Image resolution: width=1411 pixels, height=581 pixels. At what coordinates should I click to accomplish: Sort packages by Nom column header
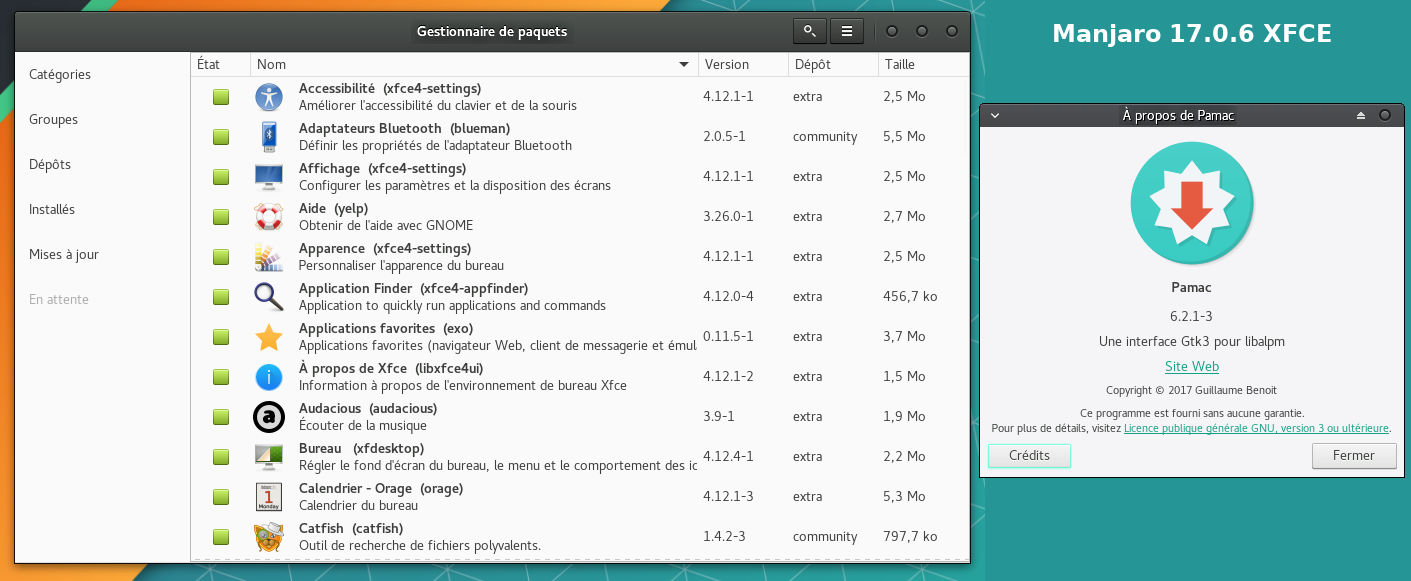[x=474, y=64]
